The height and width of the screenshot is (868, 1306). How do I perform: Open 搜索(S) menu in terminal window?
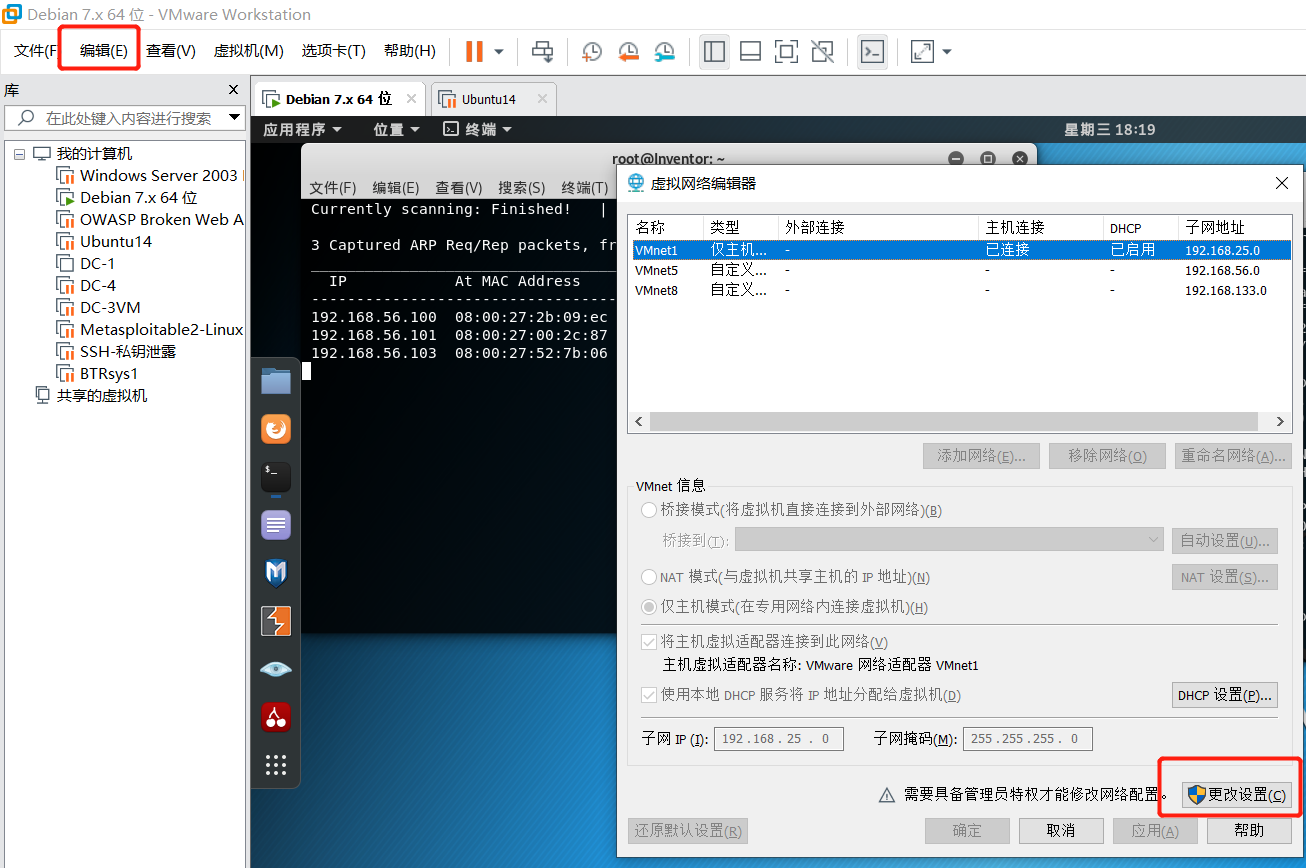tap(522, 187)
